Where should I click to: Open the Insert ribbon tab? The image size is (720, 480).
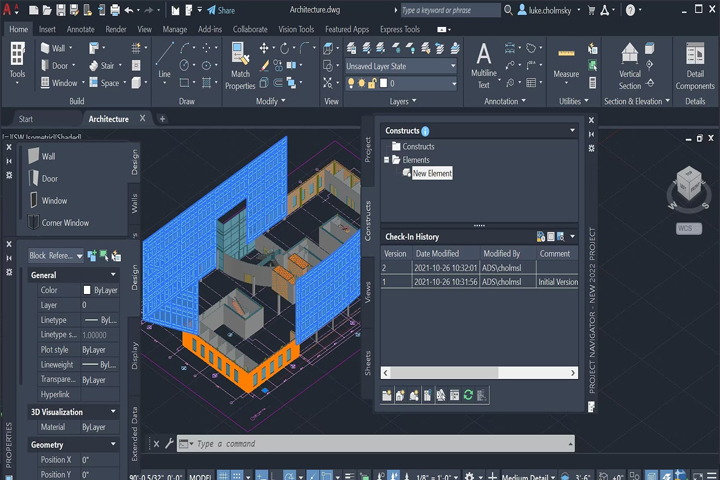(x=47, y=29)
